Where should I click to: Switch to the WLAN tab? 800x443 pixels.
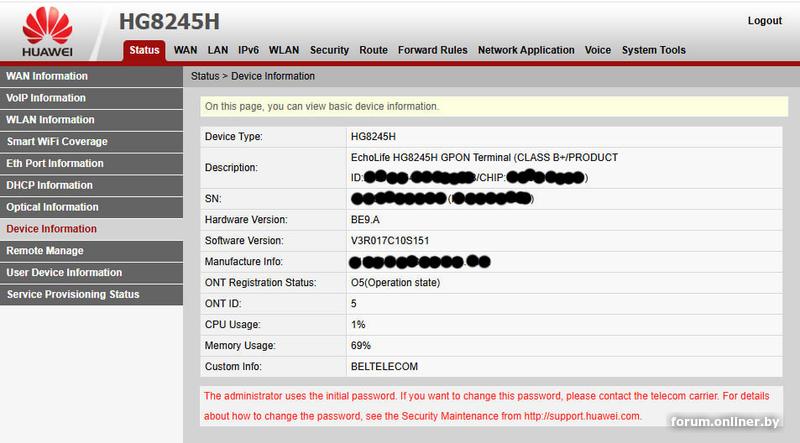(x=284, y=50)
